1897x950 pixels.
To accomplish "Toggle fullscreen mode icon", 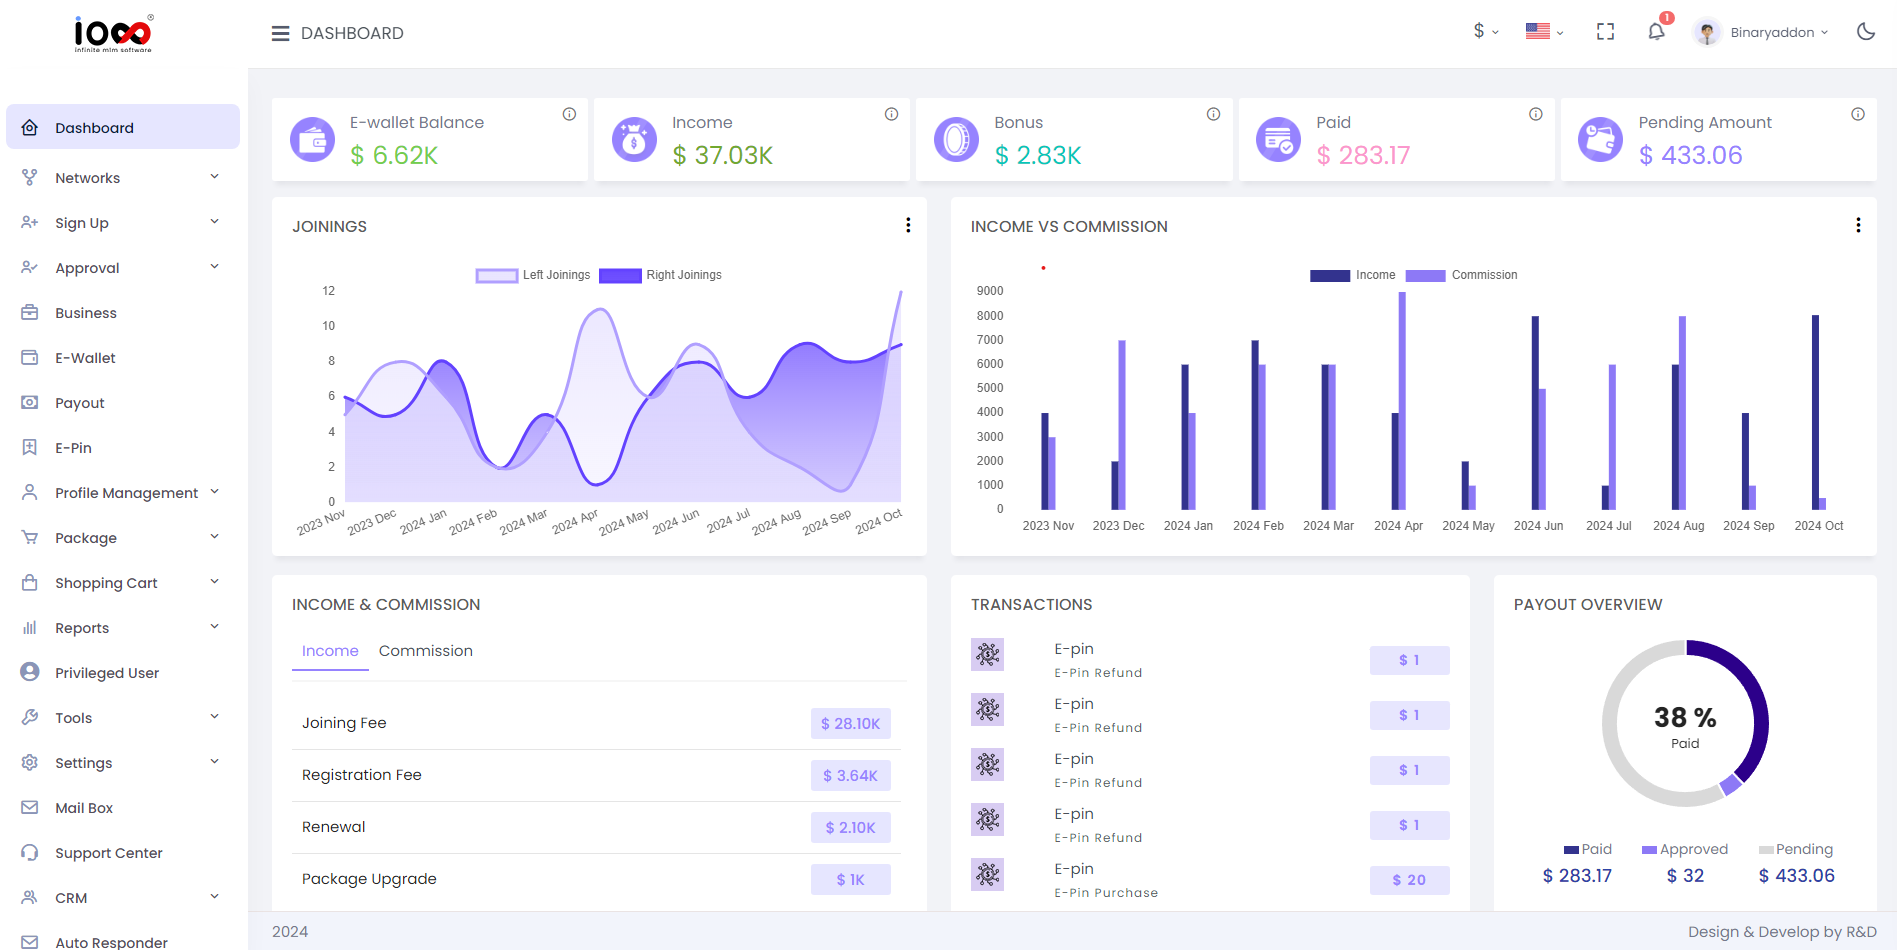I will click(x=1605, y=32).
